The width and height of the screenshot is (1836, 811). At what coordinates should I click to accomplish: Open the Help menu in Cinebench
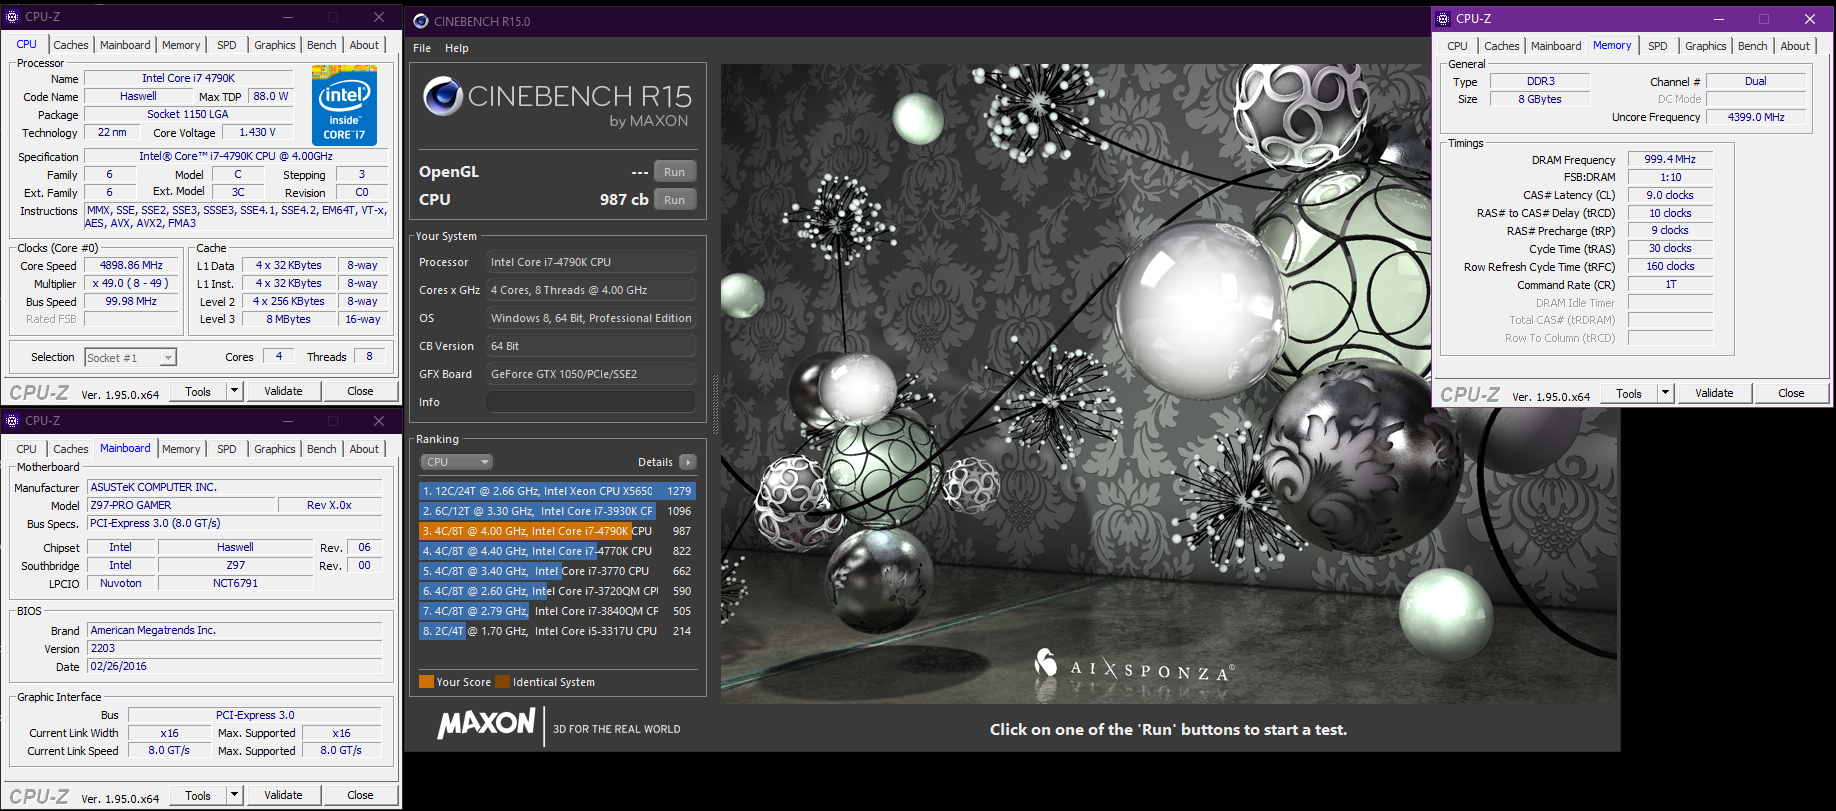456,48
